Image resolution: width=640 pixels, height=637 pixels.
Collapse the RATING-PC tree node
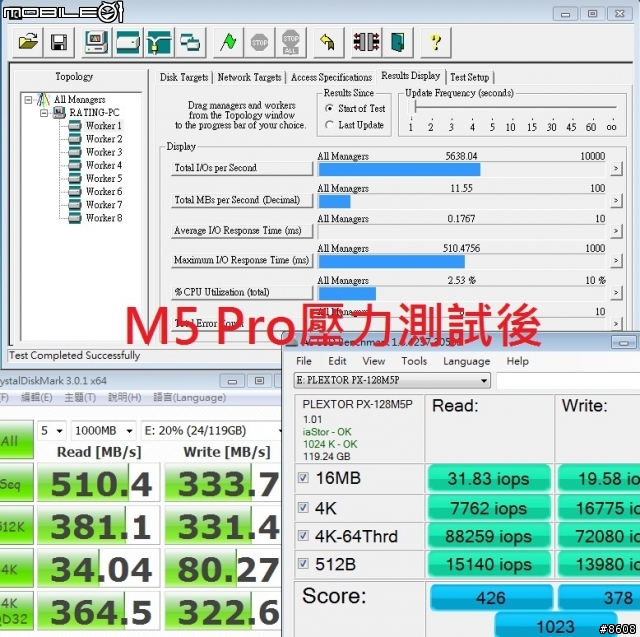tap(44, 113)
